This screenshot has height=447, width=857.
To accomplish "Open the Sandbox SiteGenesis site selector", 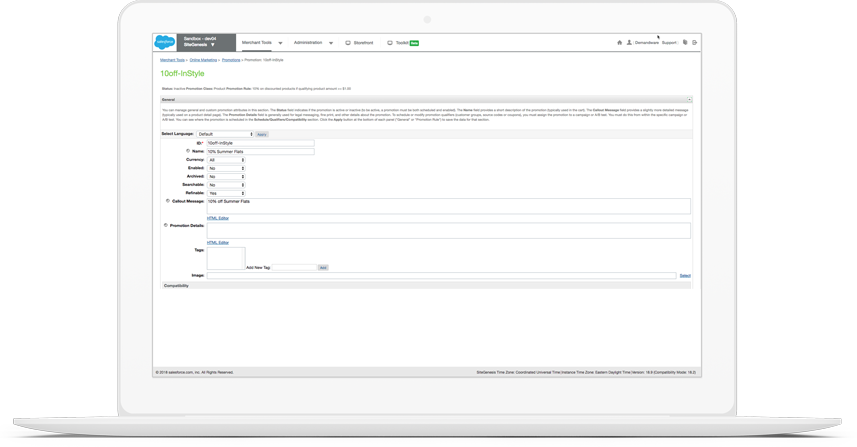I will click(206, 42).
